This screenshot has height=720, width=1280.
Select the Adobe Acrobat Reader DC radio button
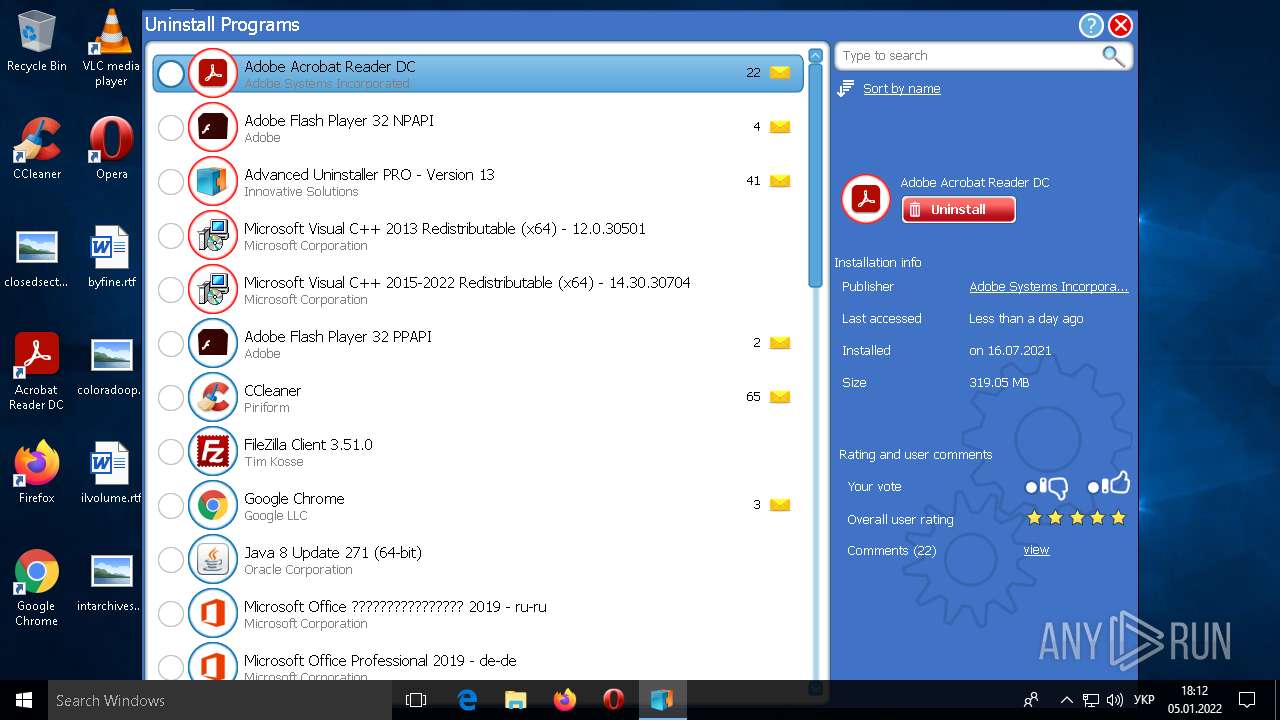pos(171,73)
